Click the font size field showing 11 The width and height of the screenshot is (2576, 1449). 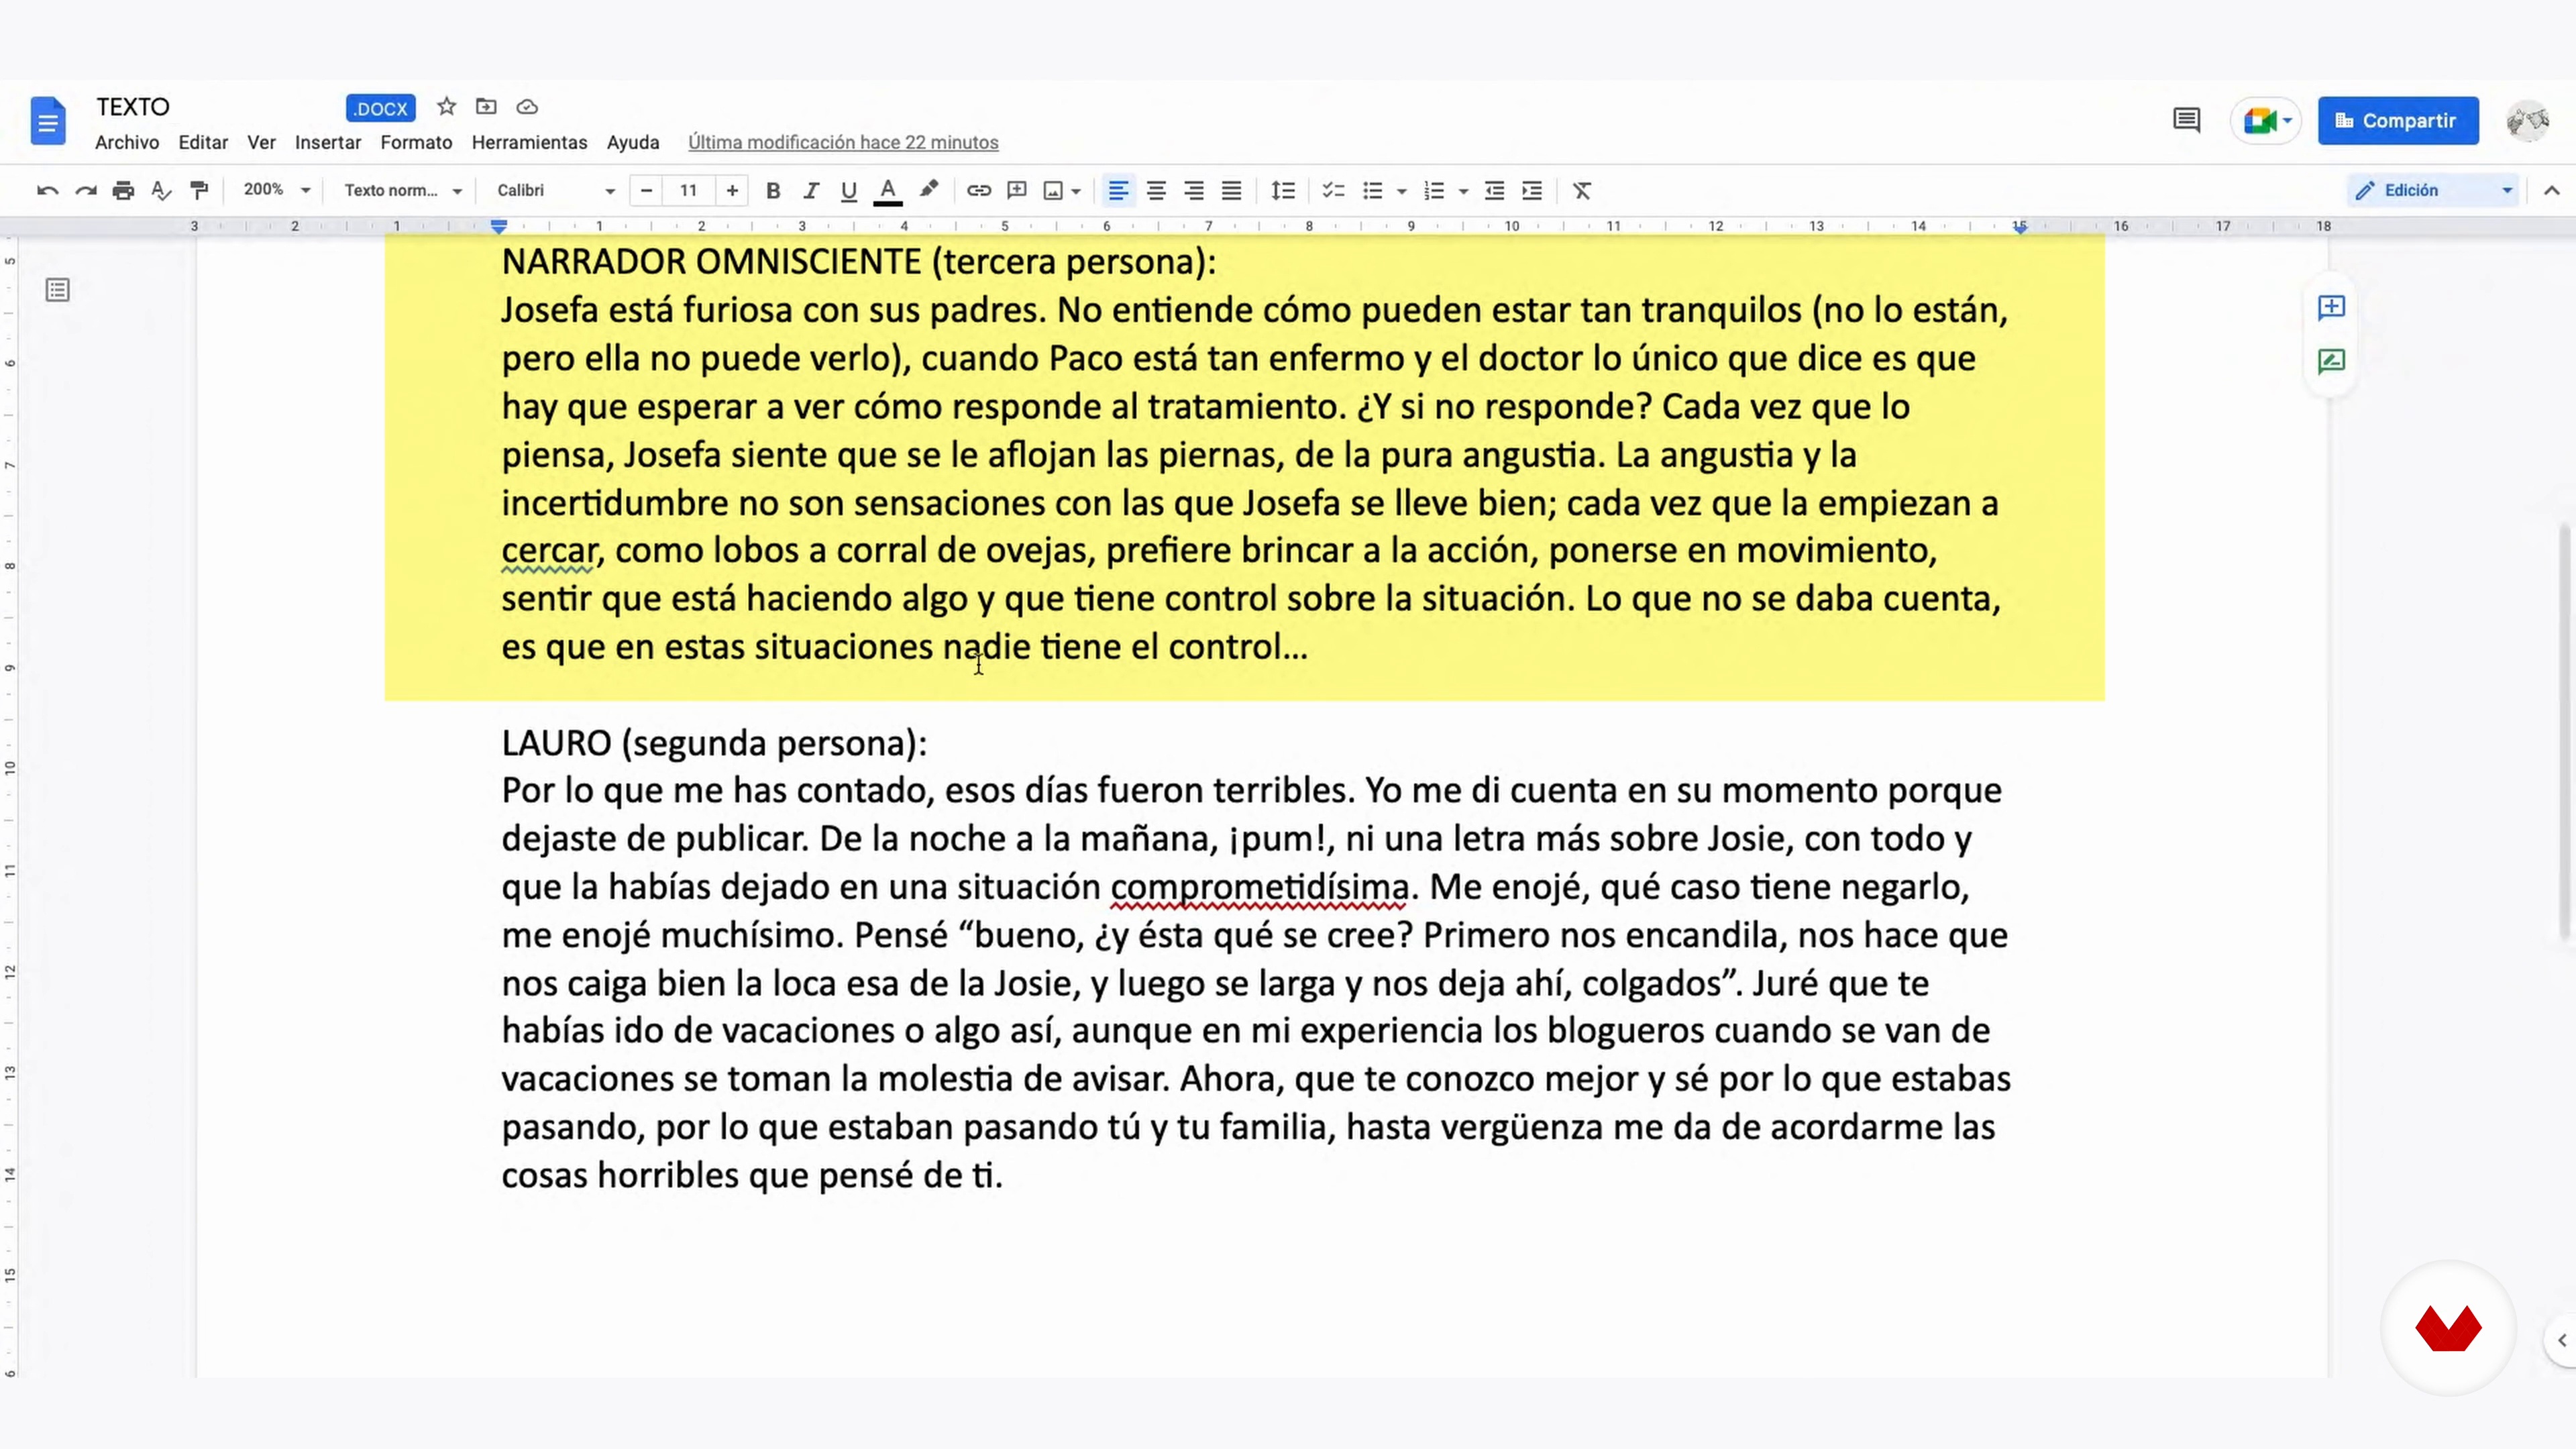[x=689, y=190]
